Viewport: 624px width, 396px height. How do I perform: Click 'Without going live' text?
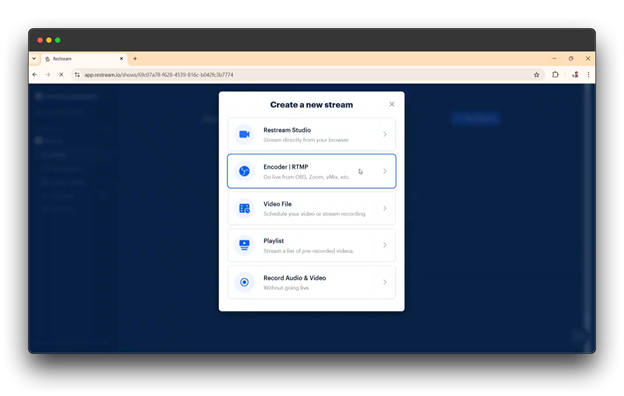click(x=286, y=288)
